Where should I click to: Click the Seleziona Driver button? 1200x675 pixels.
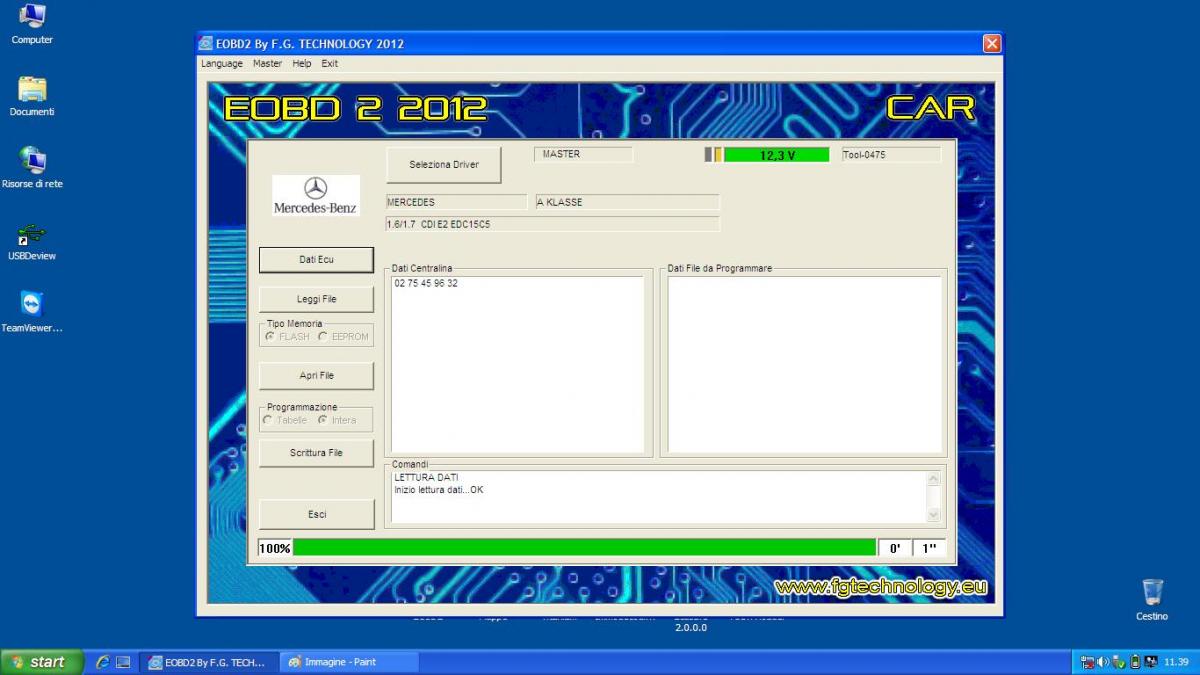444,165
